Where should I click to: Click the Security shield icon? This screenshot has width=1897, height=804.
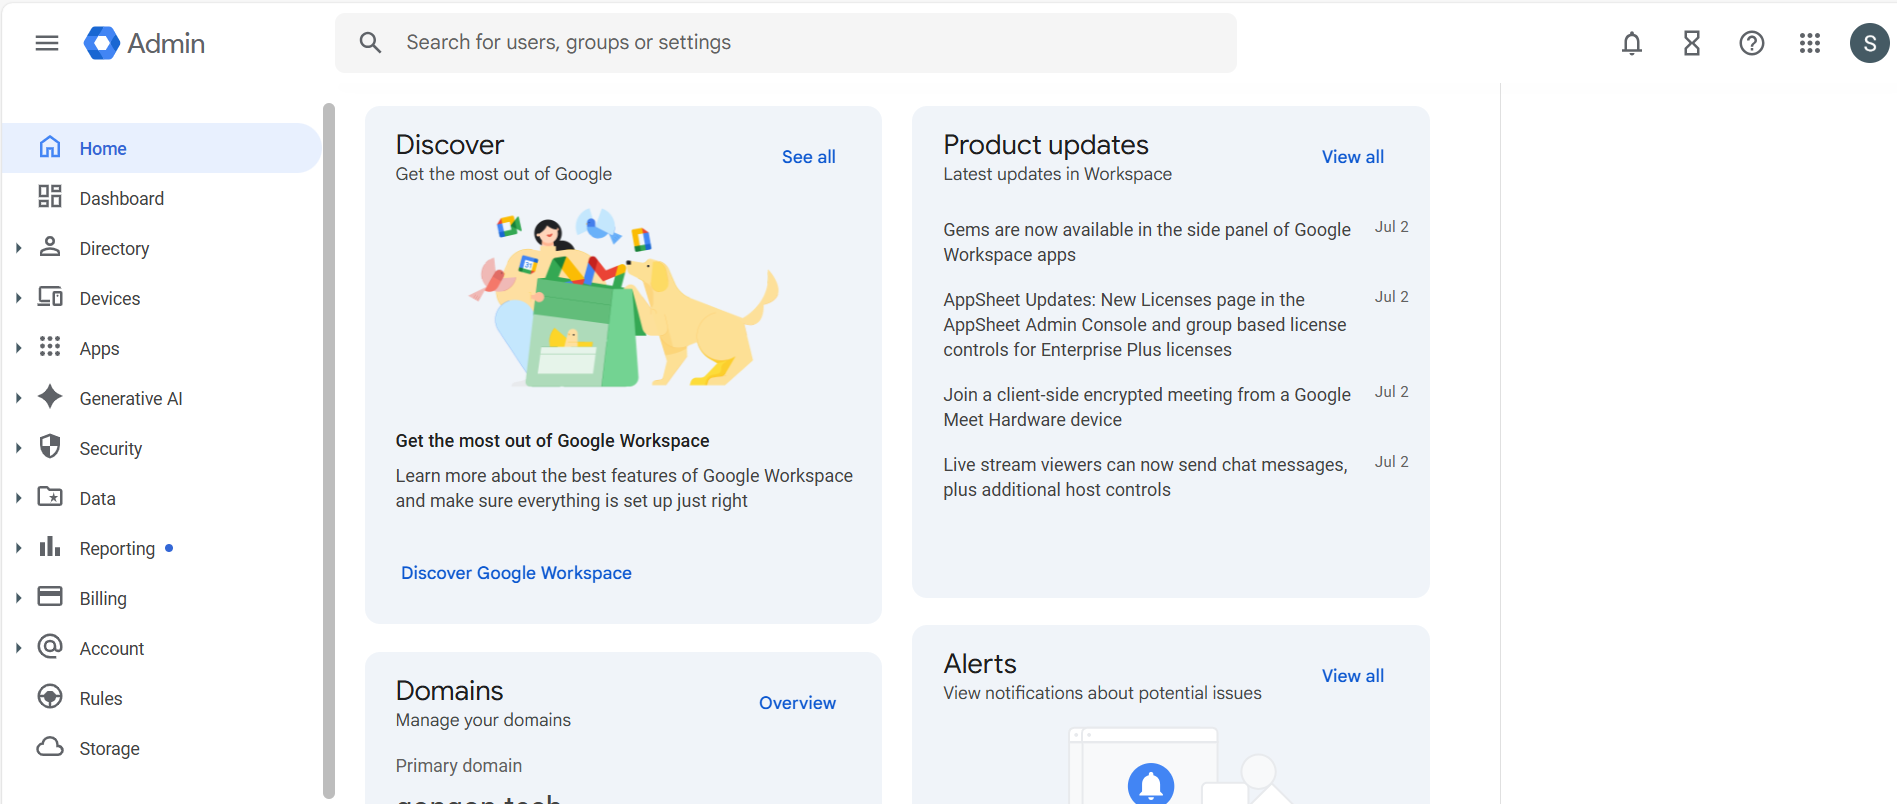pyautogui.click(x=50, y=446)
